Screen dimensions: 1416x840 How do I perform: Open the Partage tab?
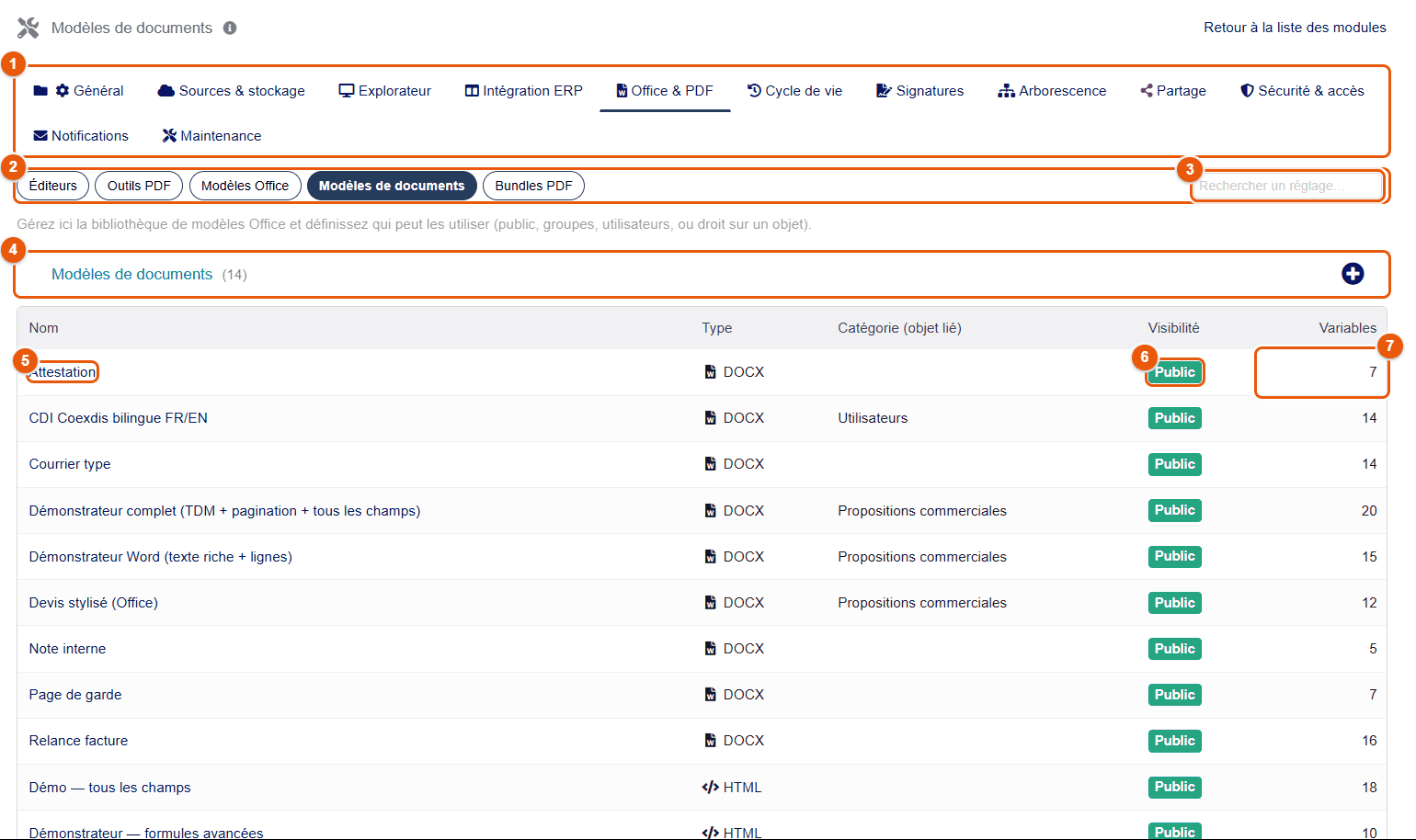click(1173, 91)
